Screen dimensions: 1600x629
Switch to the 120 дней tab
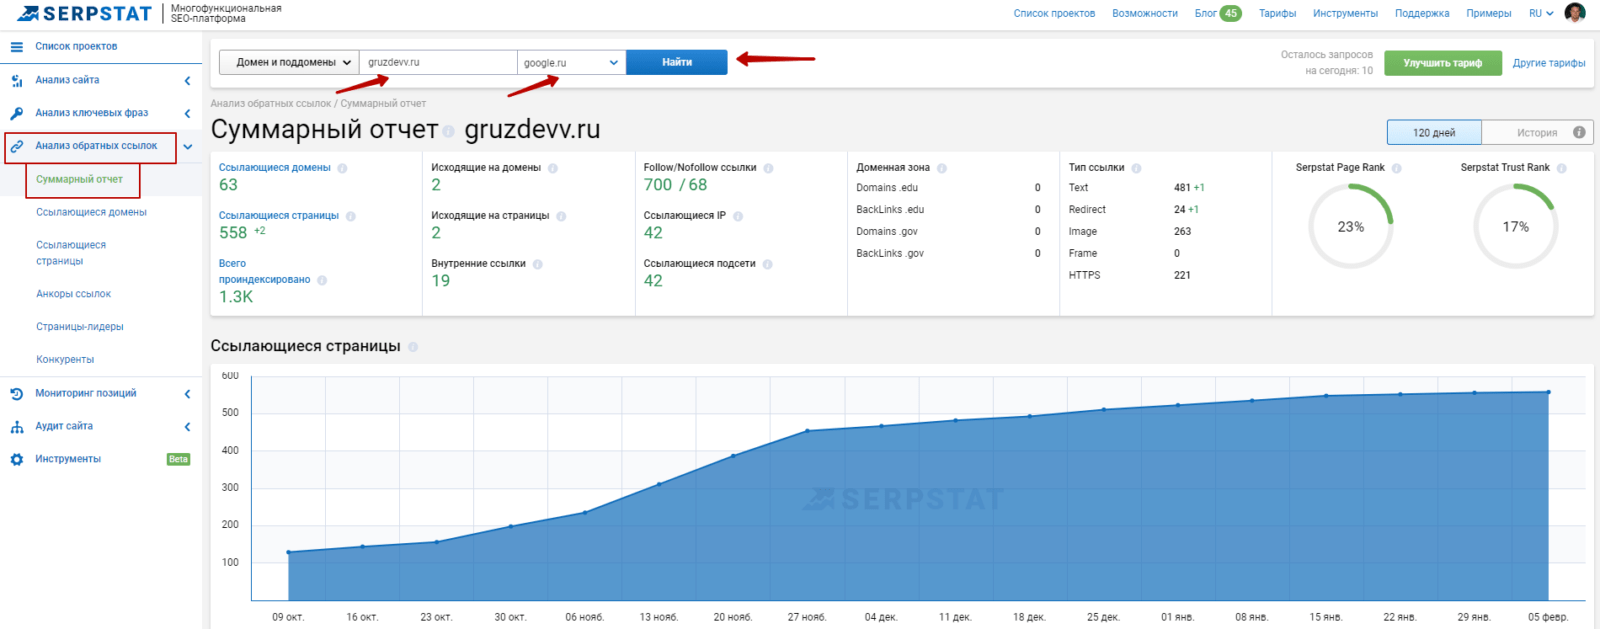1434,132
